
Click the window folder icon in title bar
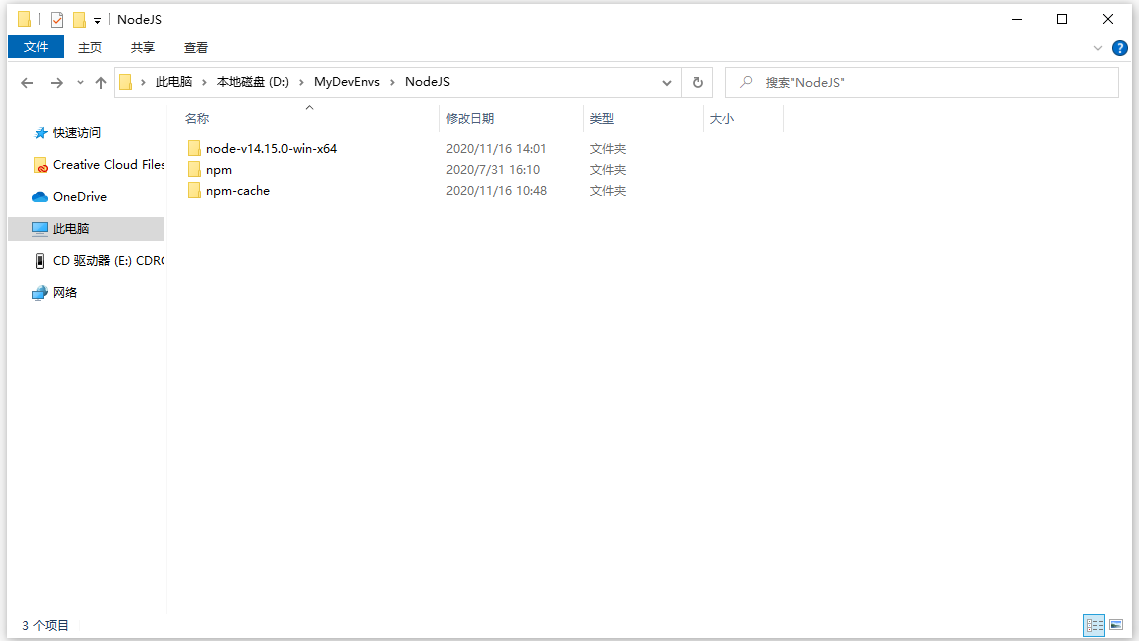[25, 20]
